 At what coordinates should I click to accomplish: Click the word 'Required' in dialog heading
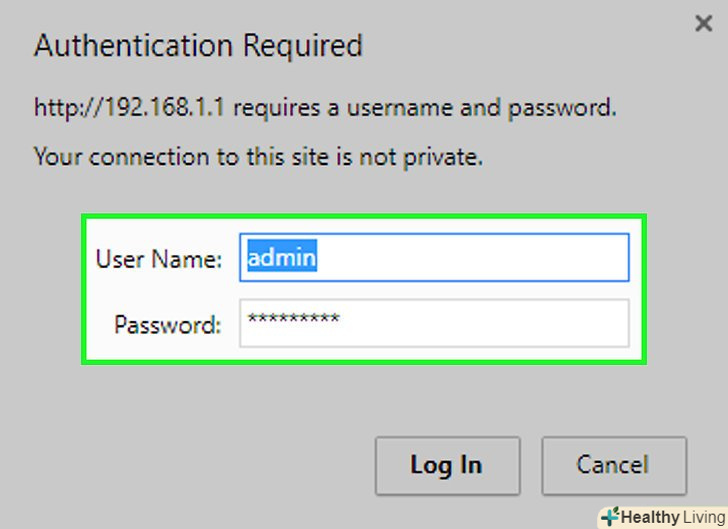coord(298,46)
